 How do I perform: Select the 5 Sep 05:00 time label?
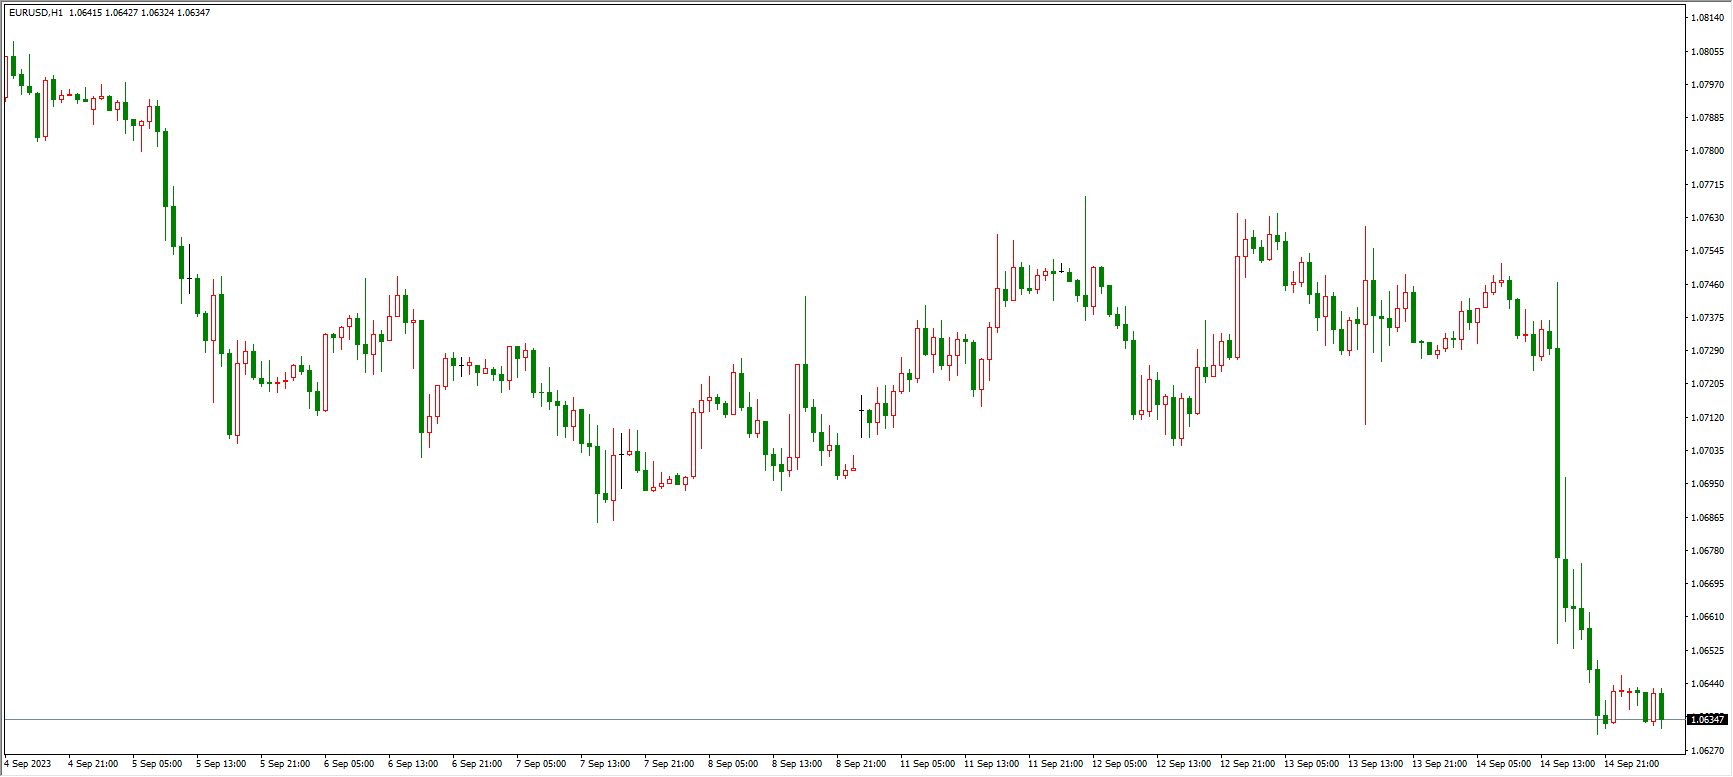point(157,764)
